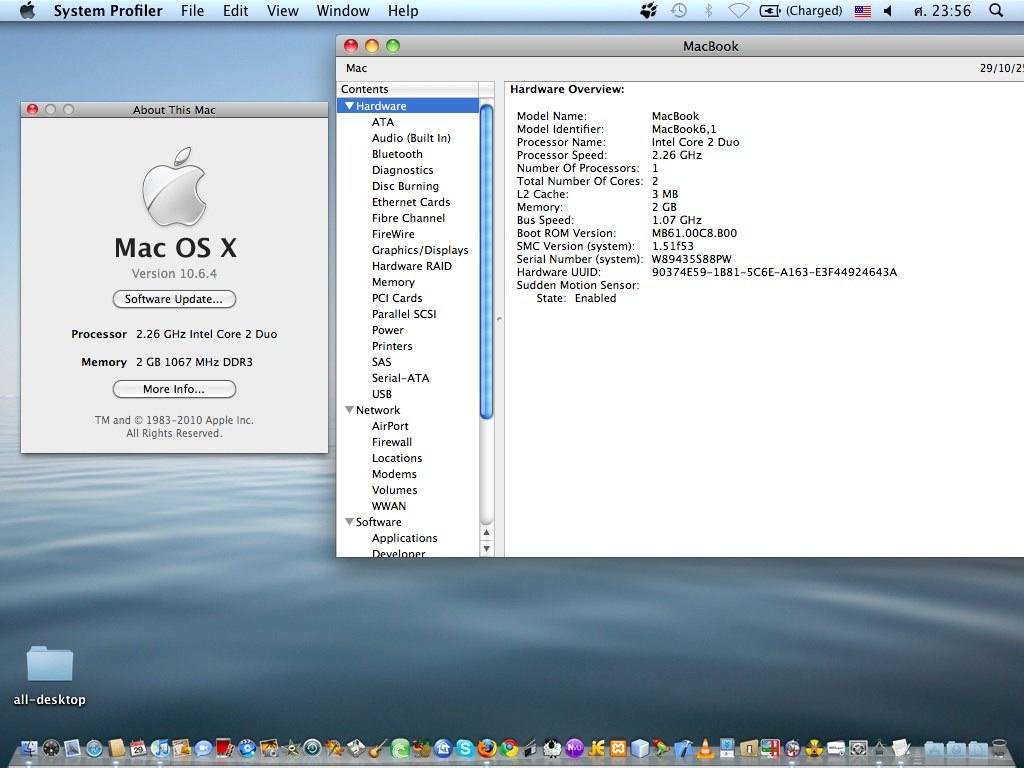Open Time Machine in the Dock
The height and width of the screenshot is (768, 1024).
click(x=312, y=748)
